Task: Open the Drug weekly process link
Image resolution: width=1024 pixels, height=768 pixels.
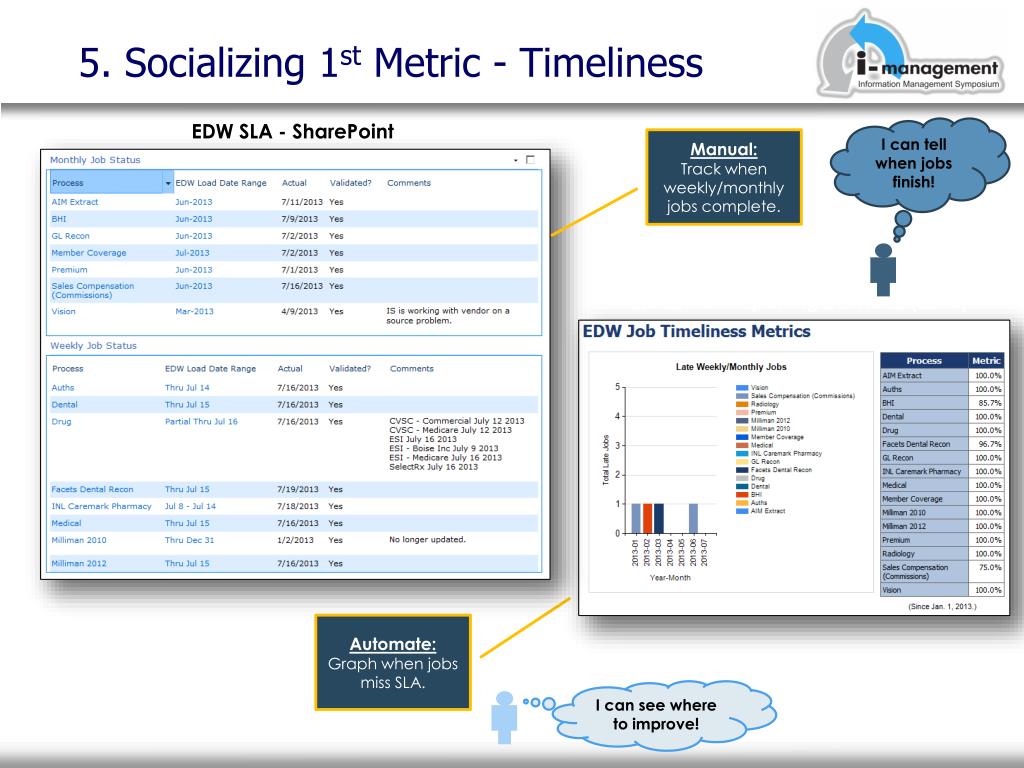Action: pyautogui.click(x=61, y=422)
